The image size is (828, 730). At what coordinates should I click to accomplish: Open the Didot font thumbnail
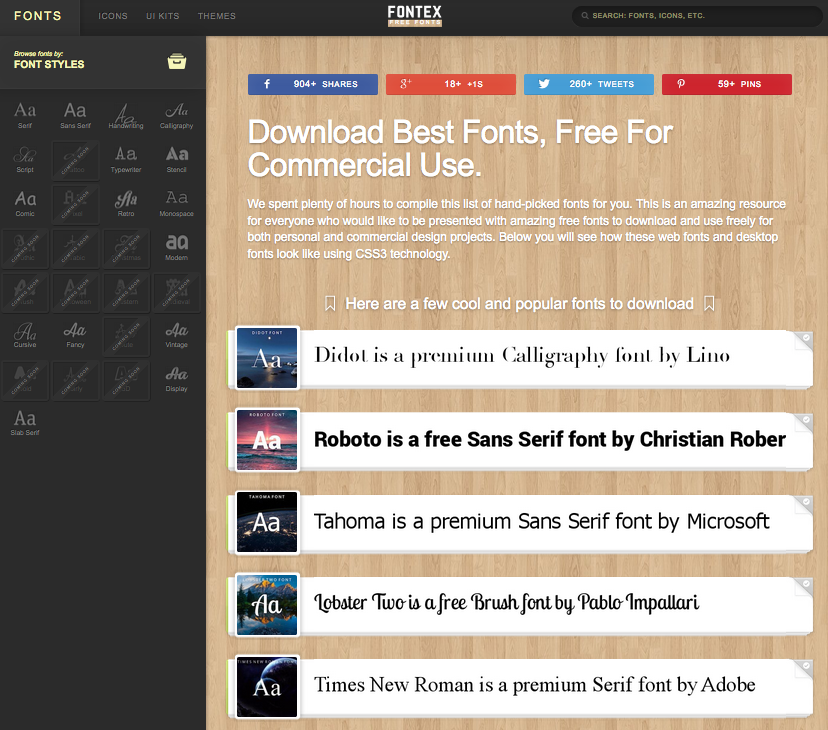coord(267,358)
